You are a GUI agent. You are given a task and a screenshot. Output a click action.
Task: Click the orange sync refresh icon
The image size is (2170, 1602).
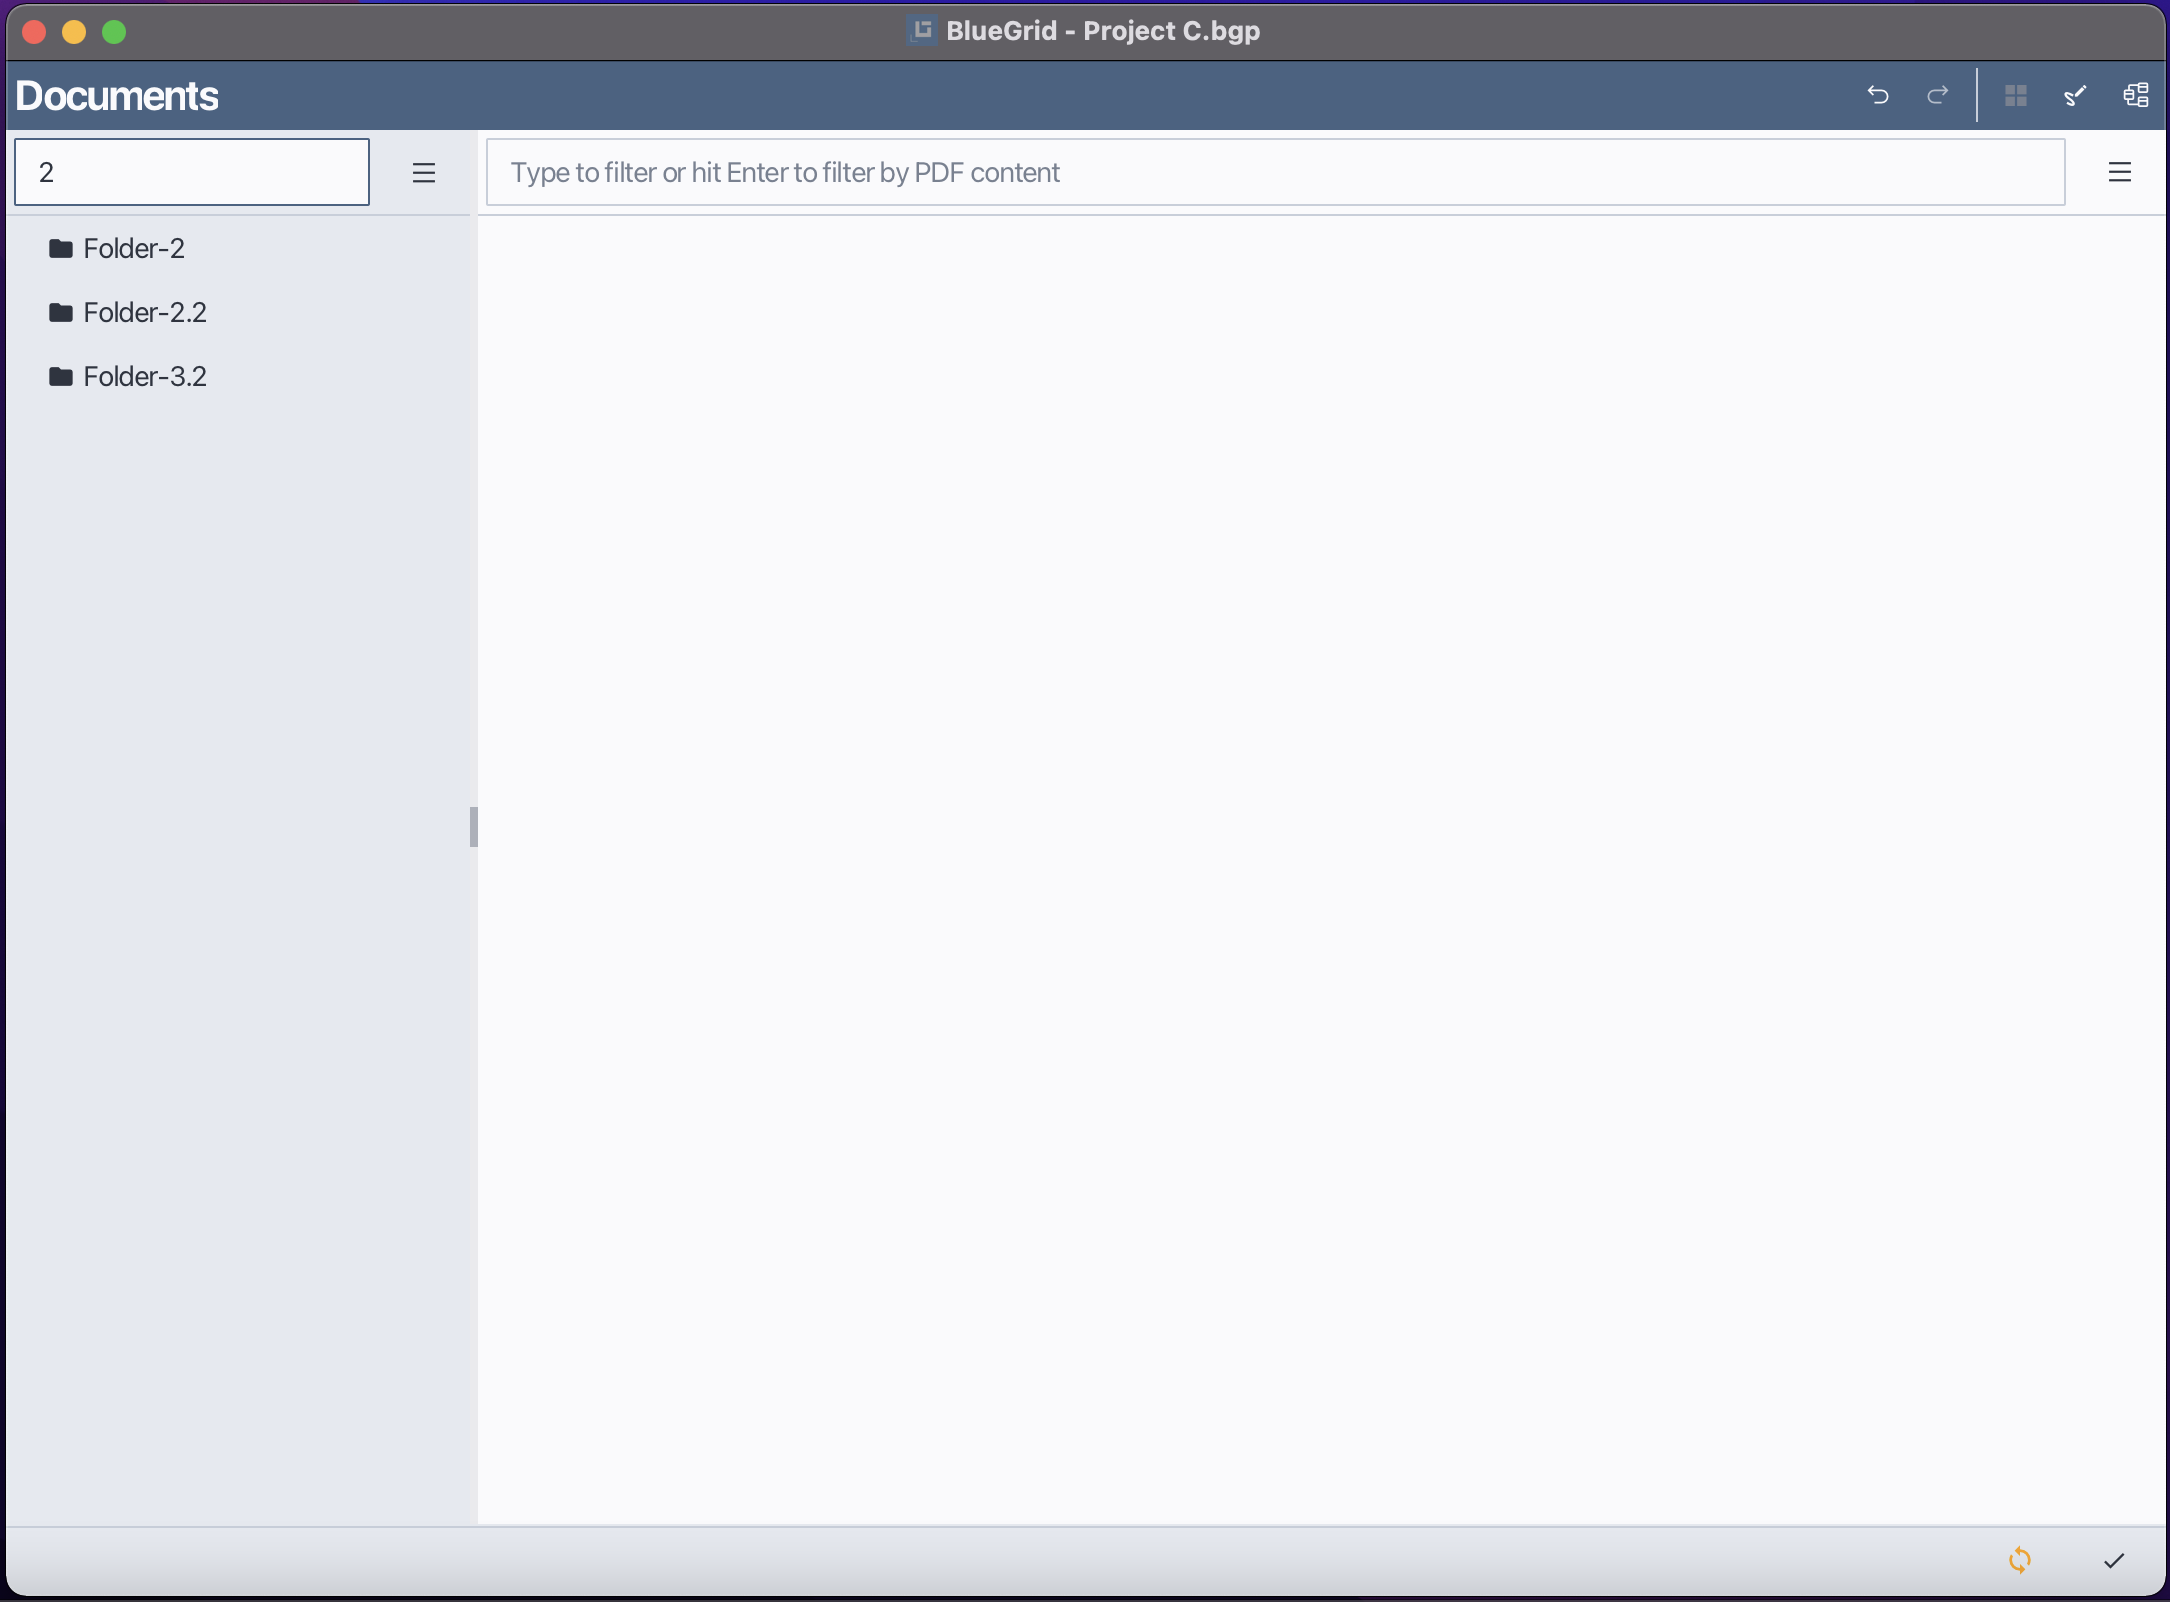pos(2019,1560)
